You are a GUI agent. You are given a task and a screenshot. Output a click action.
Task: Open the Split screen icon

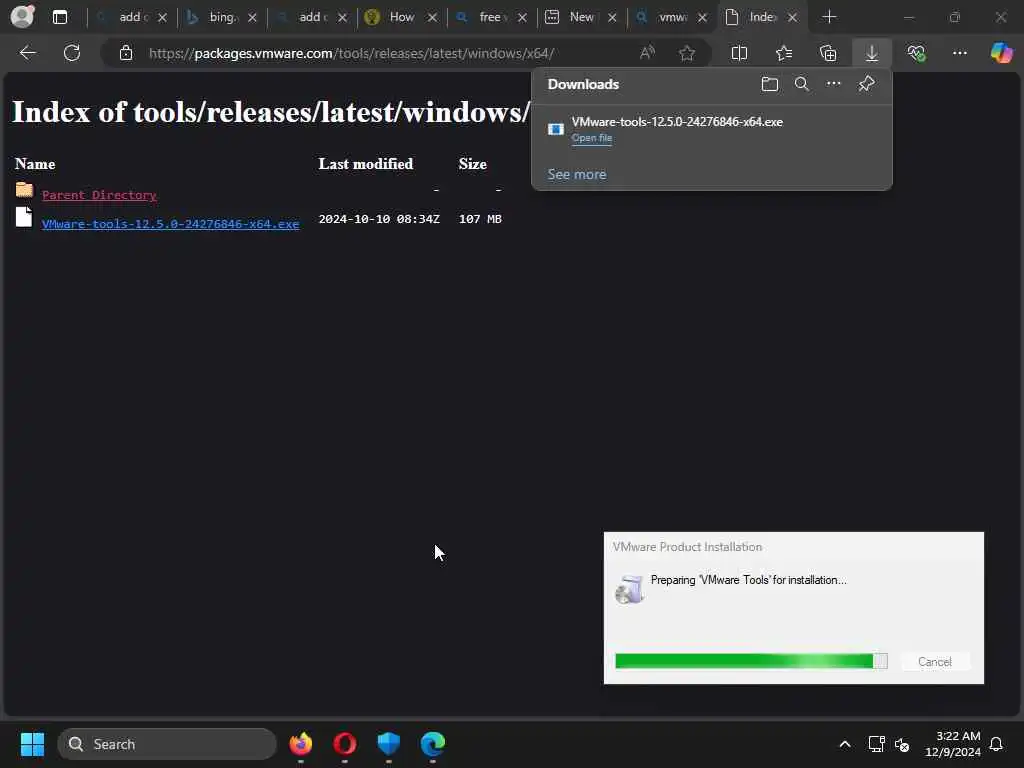pos(739,53)
